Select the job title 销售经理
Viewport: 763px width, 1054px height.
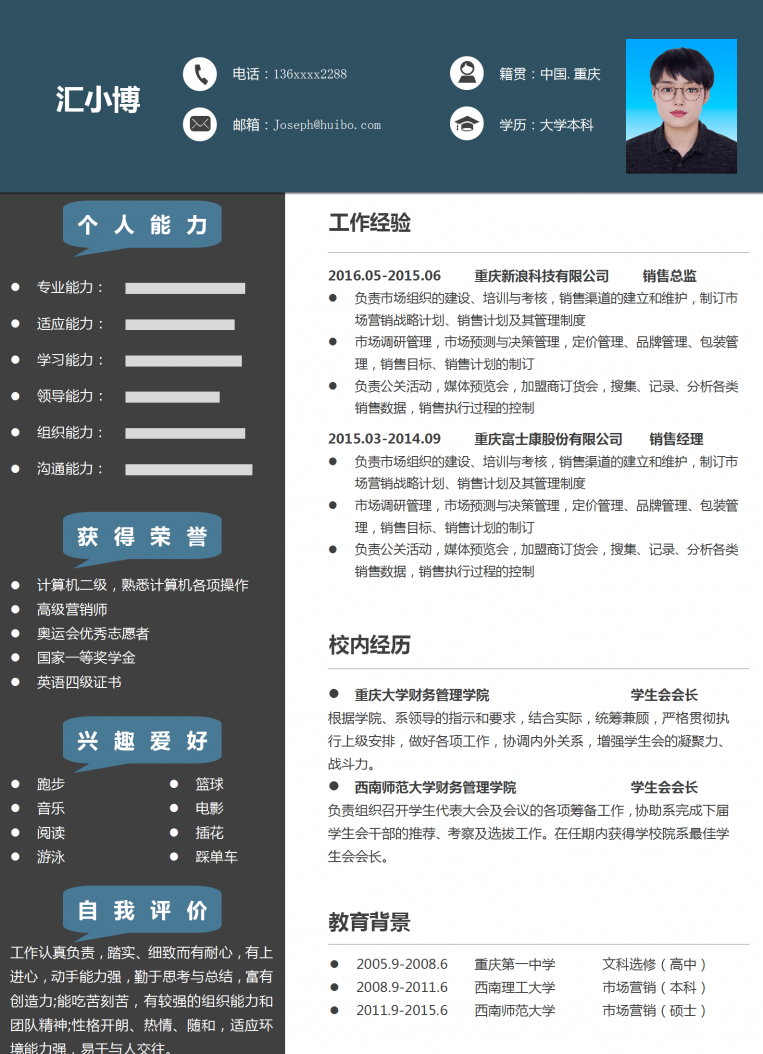pyautogui.click(x=676, y=439)
